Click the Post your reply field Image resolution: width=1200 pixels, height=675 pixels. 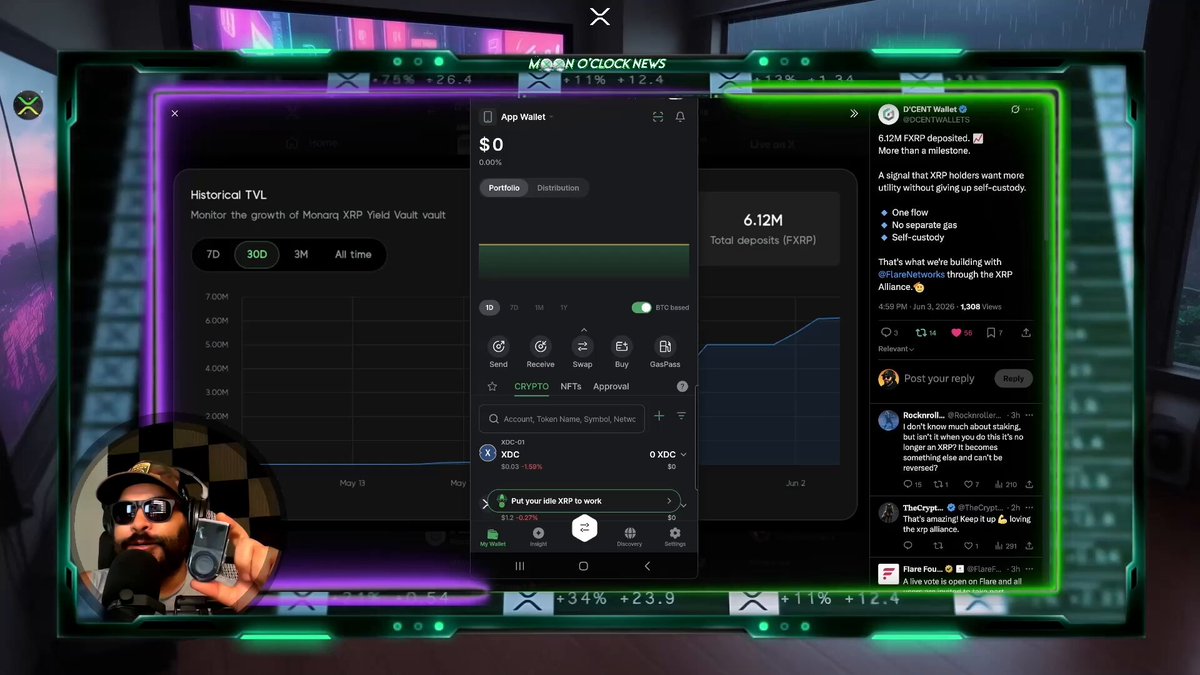(x=939, y=378)
